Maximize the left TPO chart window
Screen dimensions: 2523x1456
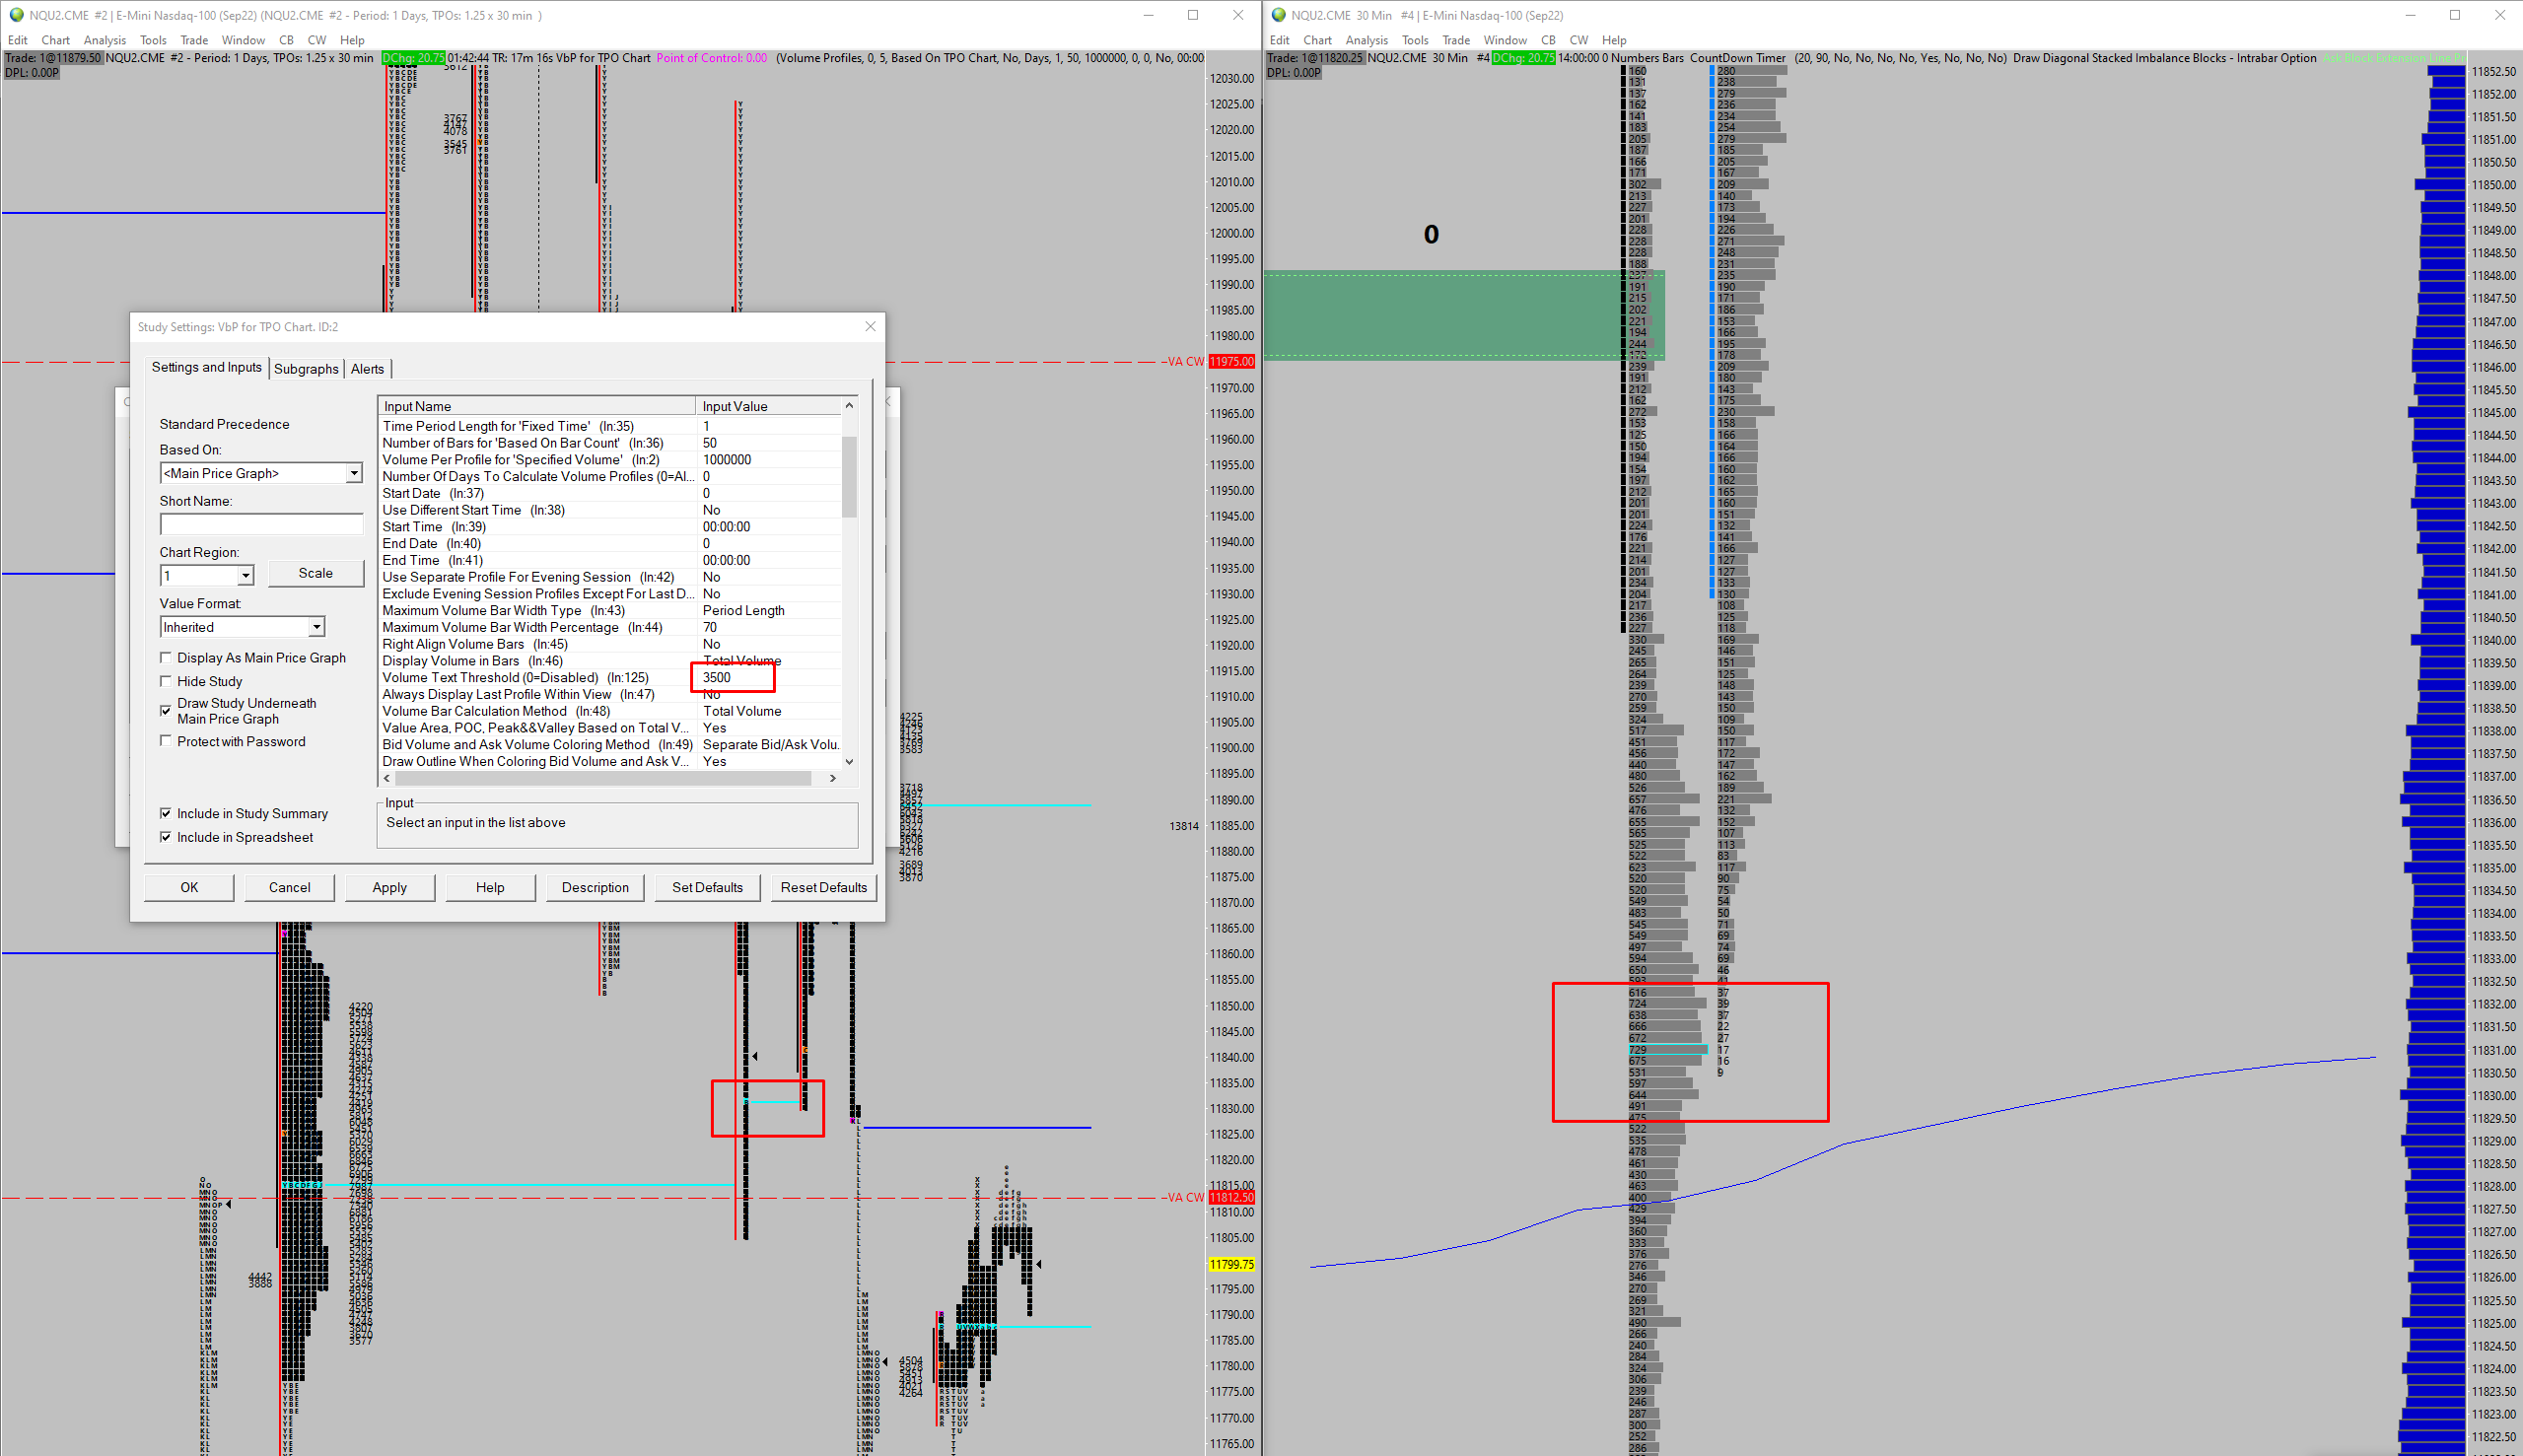click(1193, 15)
